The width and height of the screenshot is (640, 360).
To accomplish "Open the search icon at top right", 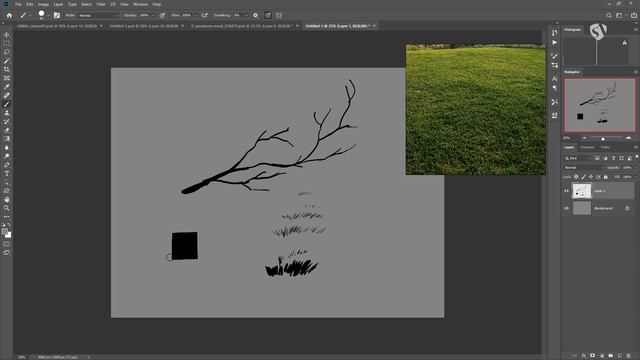I will click(x=609, y=15).
